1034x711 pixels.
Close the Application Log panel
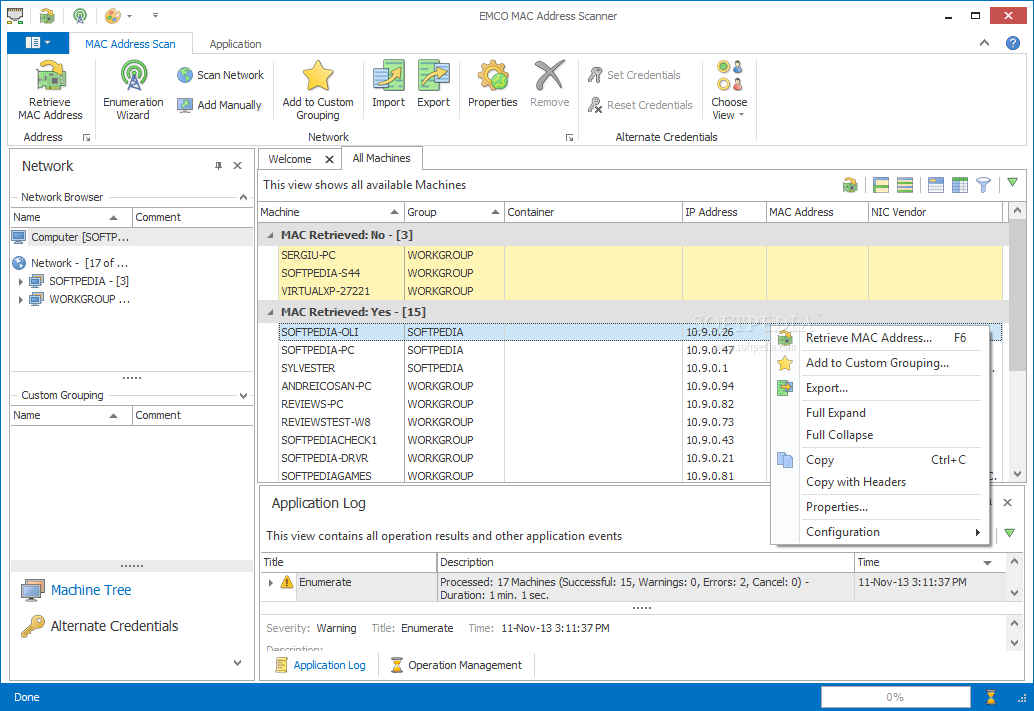click(x=1008, y=503)
